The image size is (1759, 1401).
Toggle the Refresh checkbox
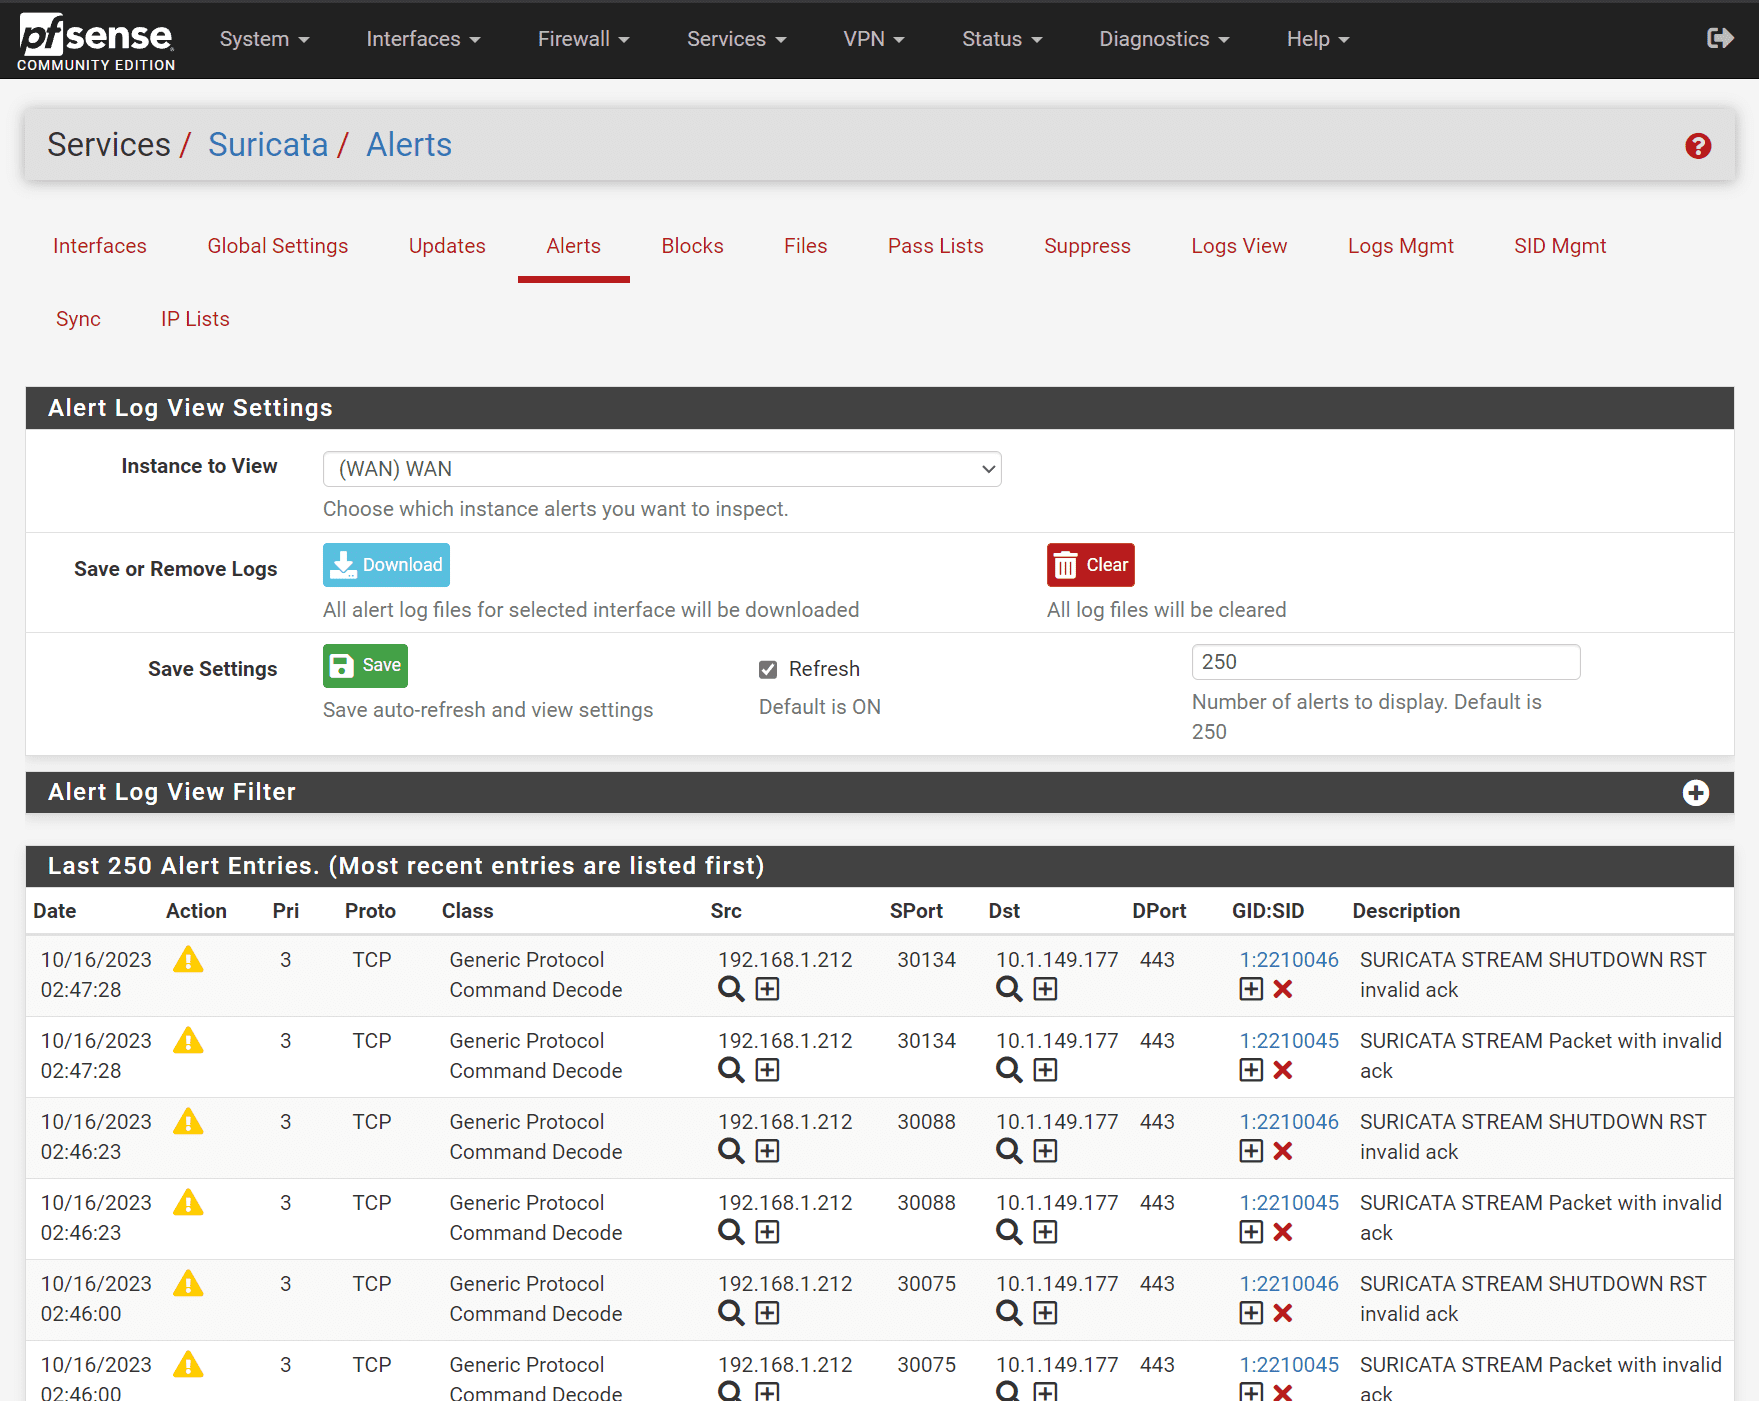(768, 669)
